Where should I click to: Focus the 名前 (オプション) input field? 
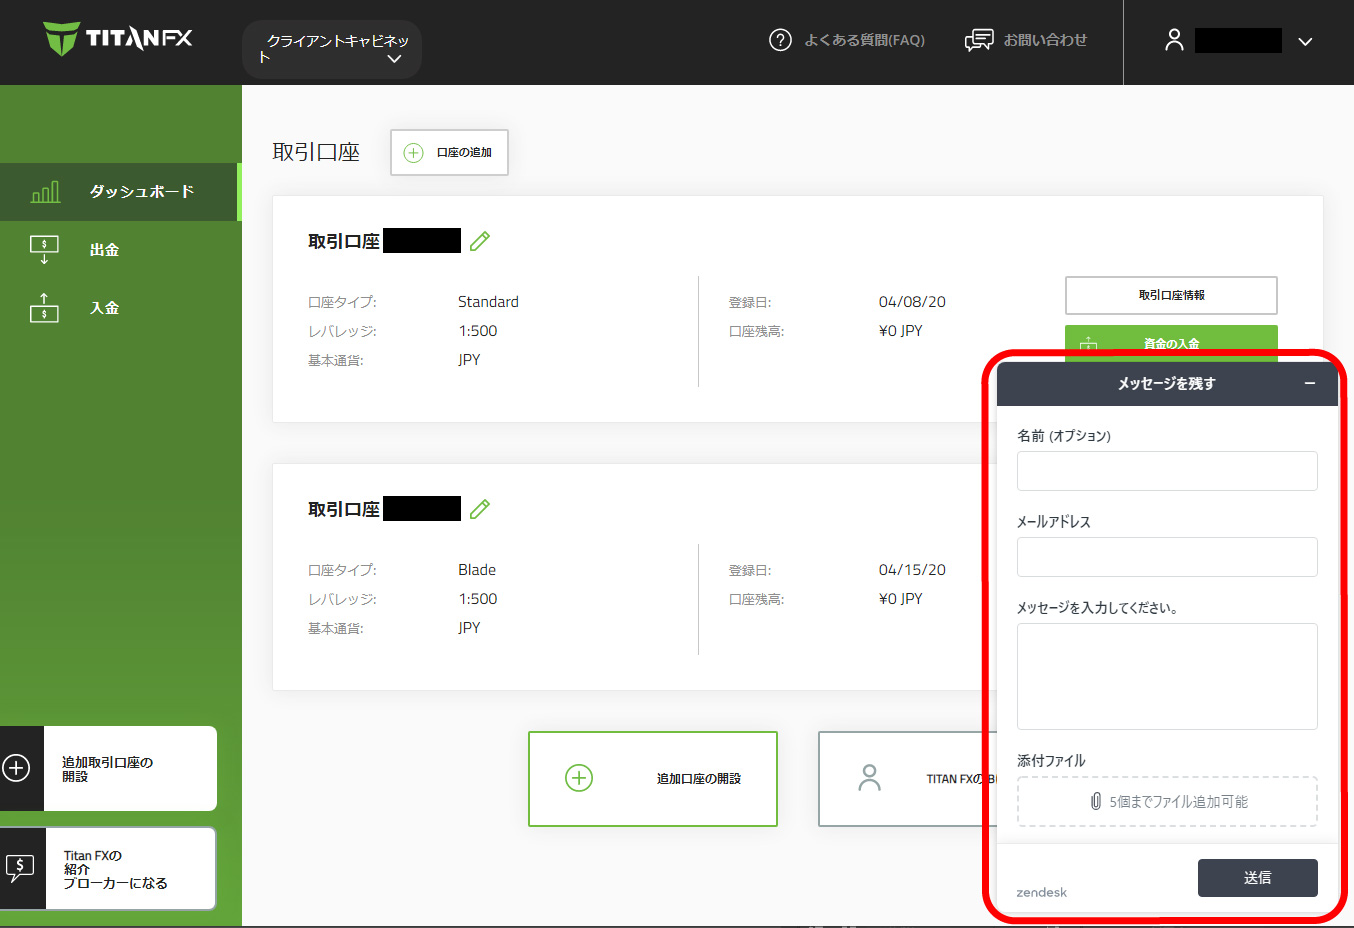tap(1167, 471)
